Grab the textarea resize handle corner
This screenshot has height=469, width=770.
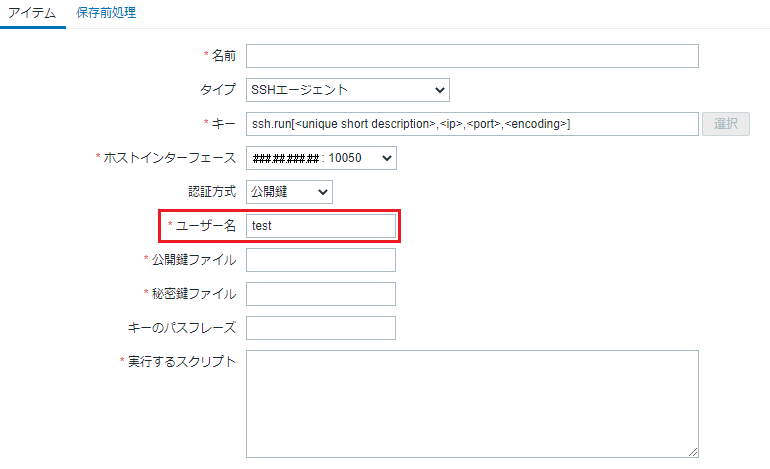click(693, 452)
